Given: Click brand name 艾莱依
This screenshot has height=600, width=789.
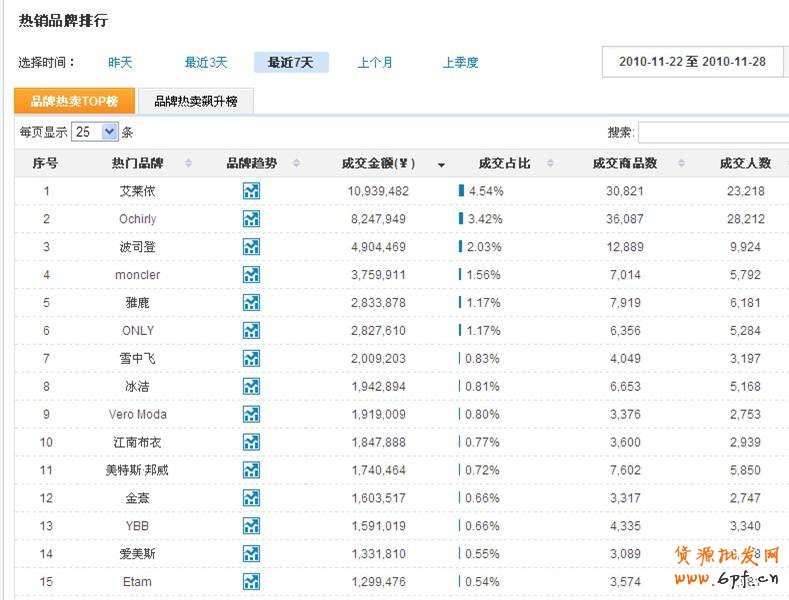Looking at the screenshot, I should tap(137, 191).
